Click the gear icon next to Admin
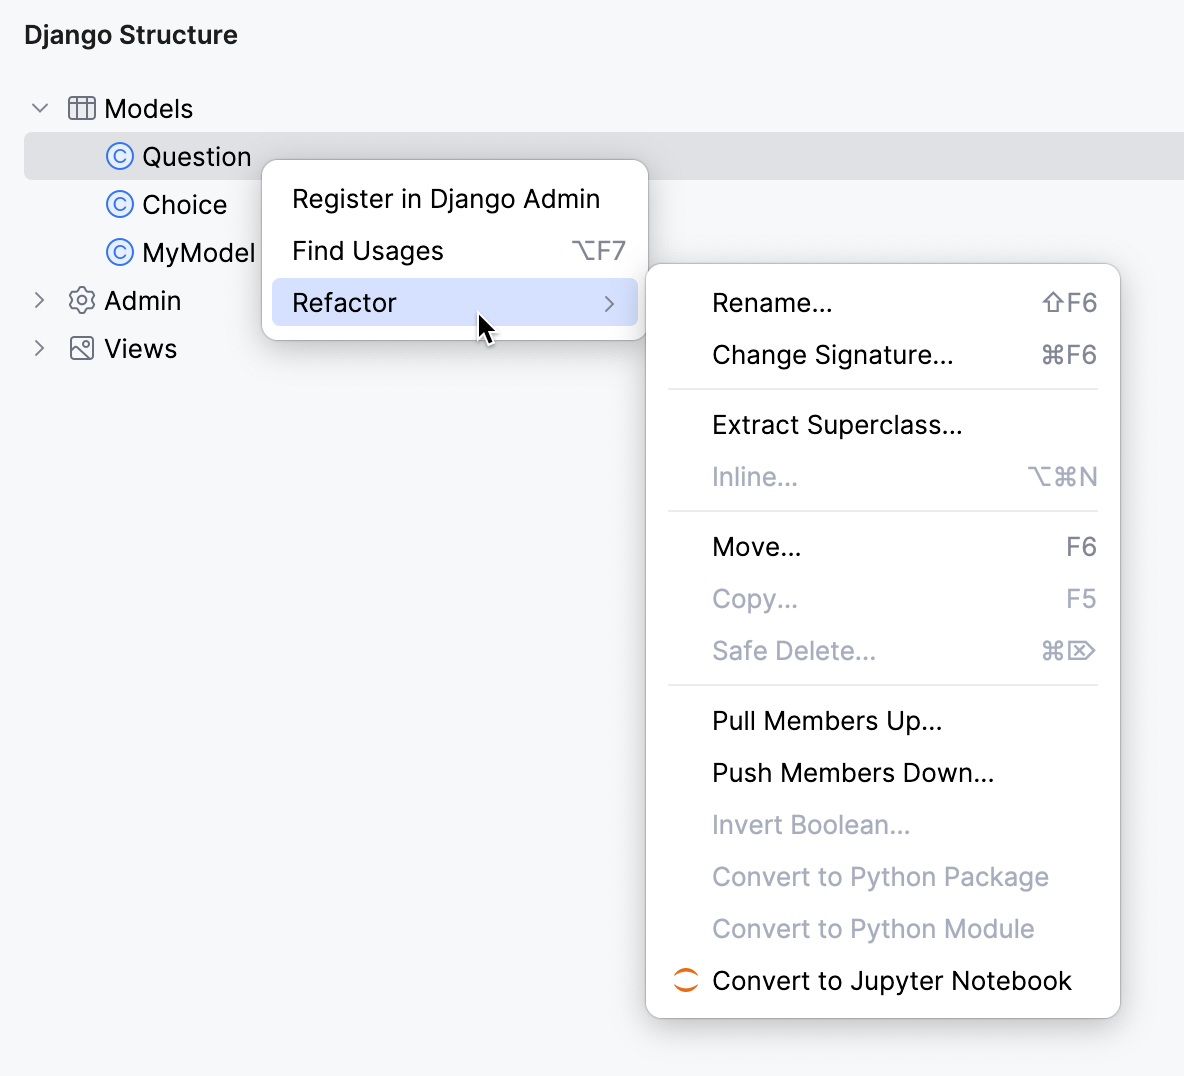Viewport: 1184px width, 1076px height. pyautogui.click(x=80, y=300)
